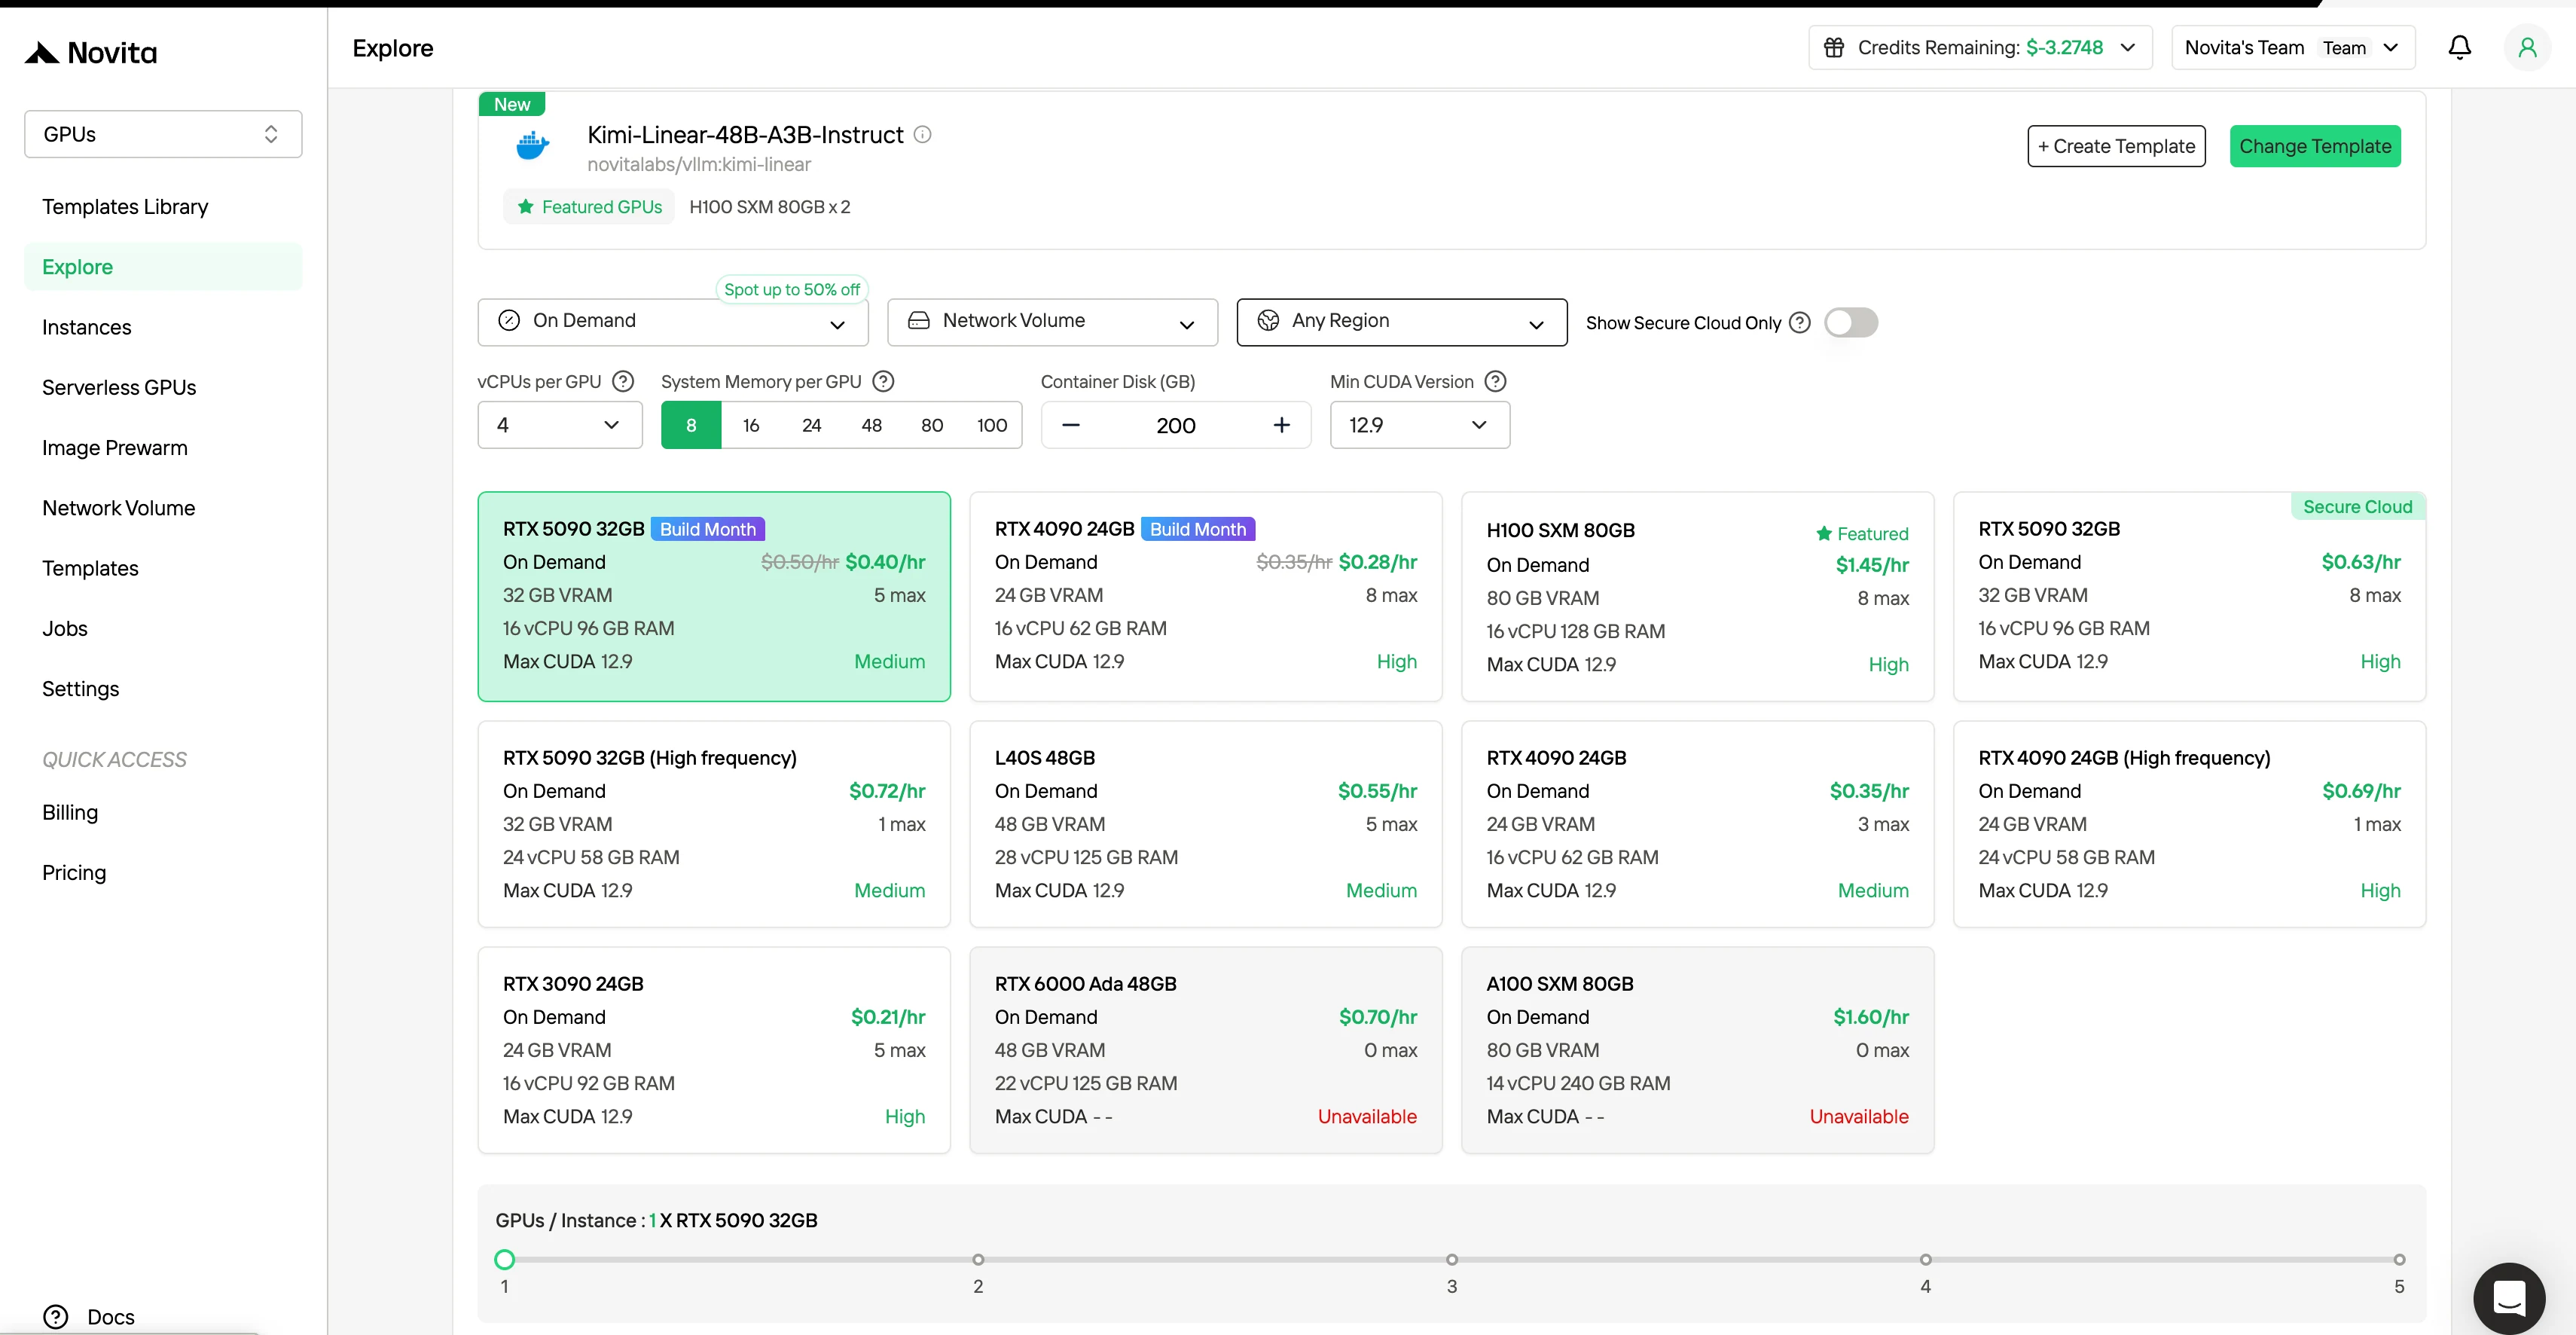Image resolution: width=2576 pixels, height=1335 pixels.
Task: Click help icon beside System Memory per GPU
Action: coord(883,381)
